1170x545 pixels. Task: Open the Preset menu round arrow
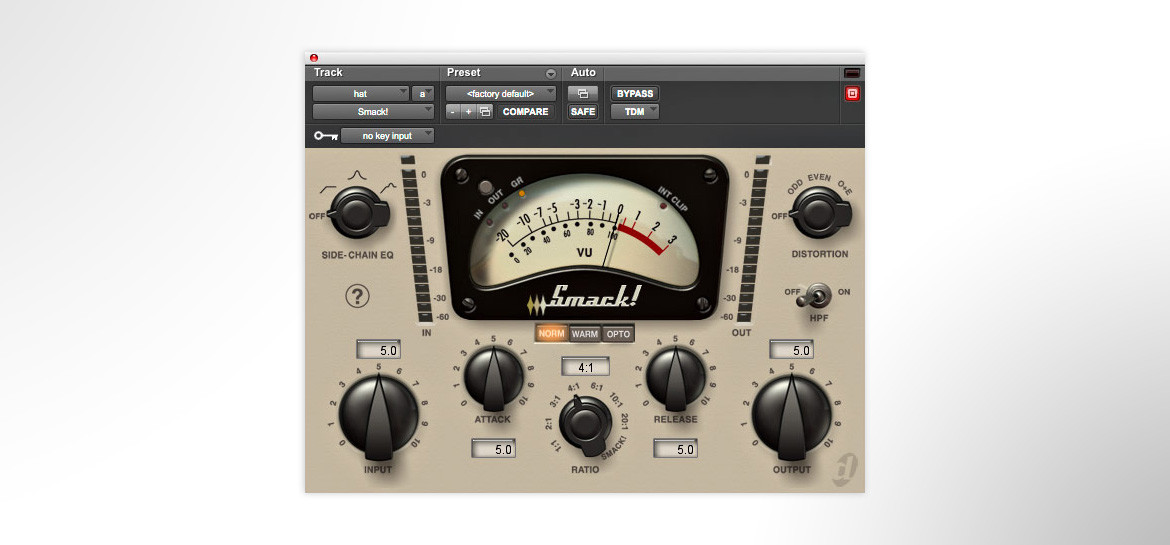click(551, 73)
